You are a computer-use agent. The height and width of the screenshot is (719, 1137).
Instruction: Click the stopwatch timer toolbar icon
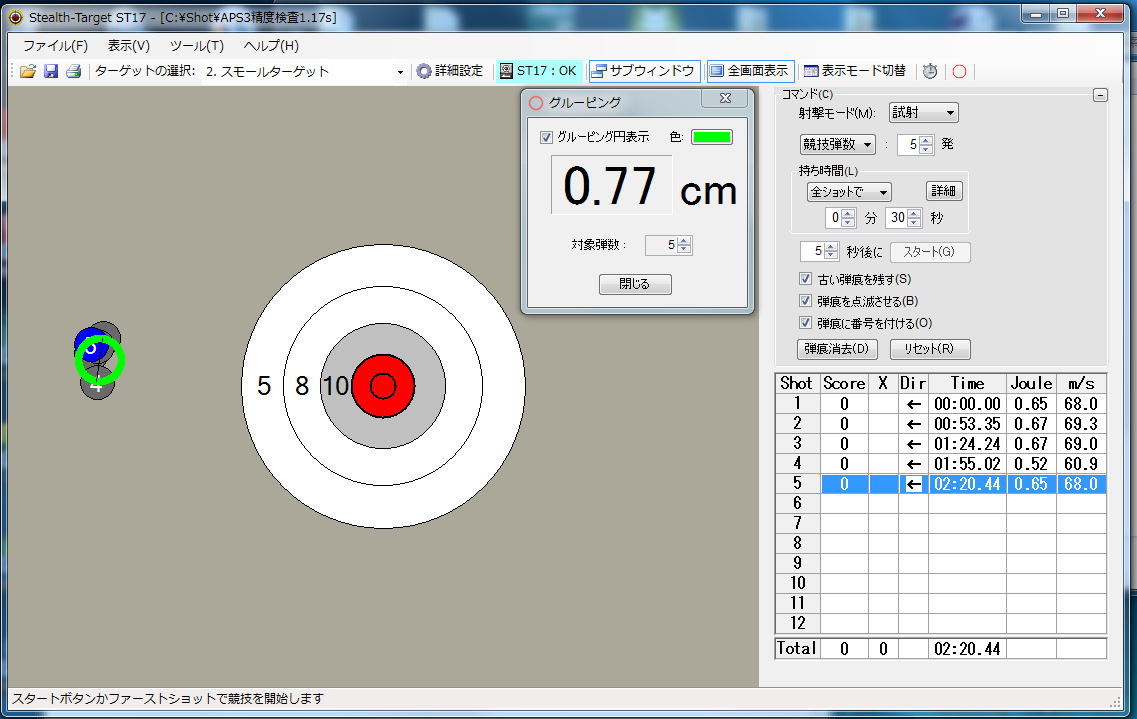(x=929, y=71)
